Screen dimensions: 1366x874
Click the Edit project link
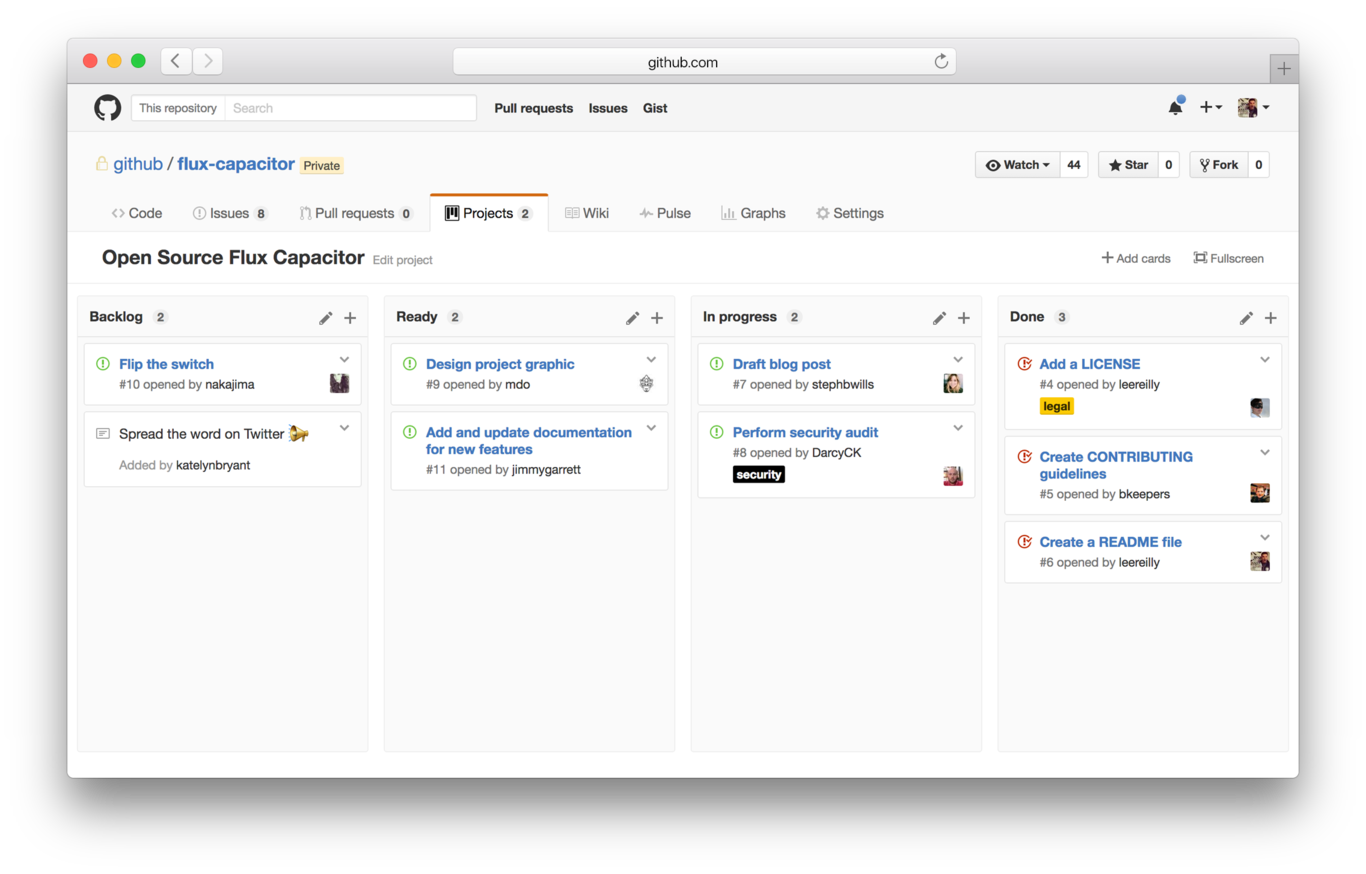click(x=402, y=260)
